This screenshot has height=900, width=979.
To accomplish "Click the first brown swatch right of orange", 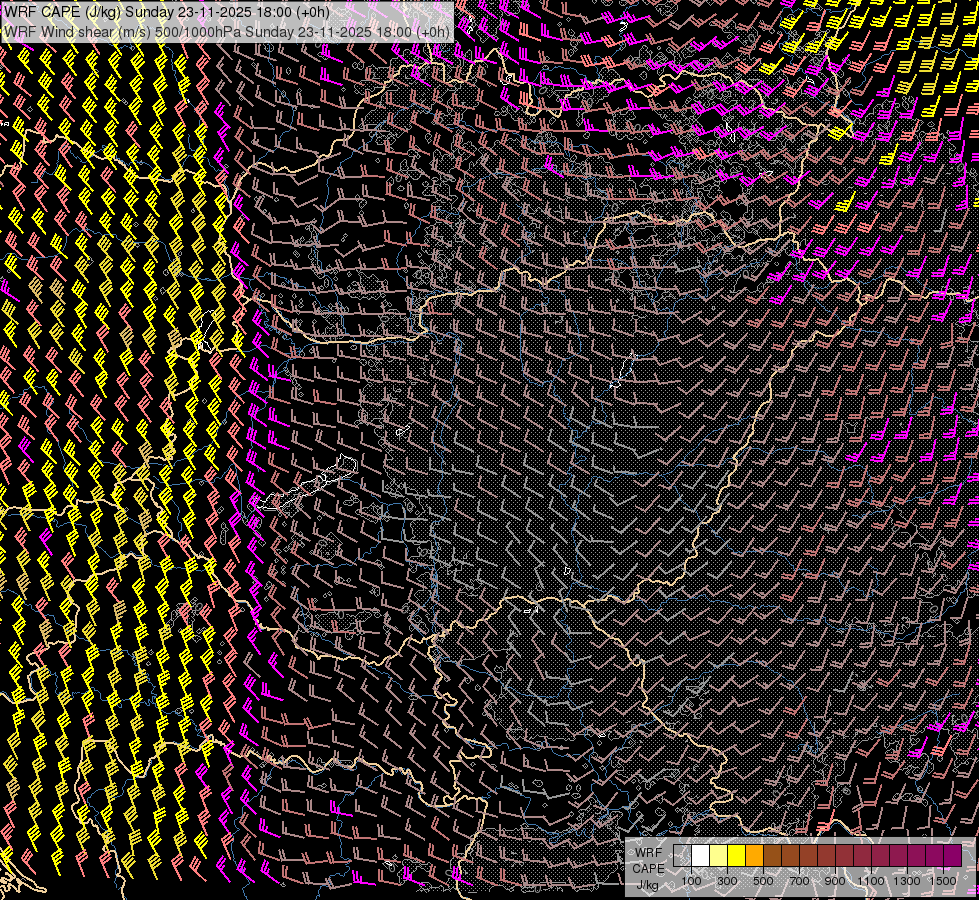I will pos(772,856).
